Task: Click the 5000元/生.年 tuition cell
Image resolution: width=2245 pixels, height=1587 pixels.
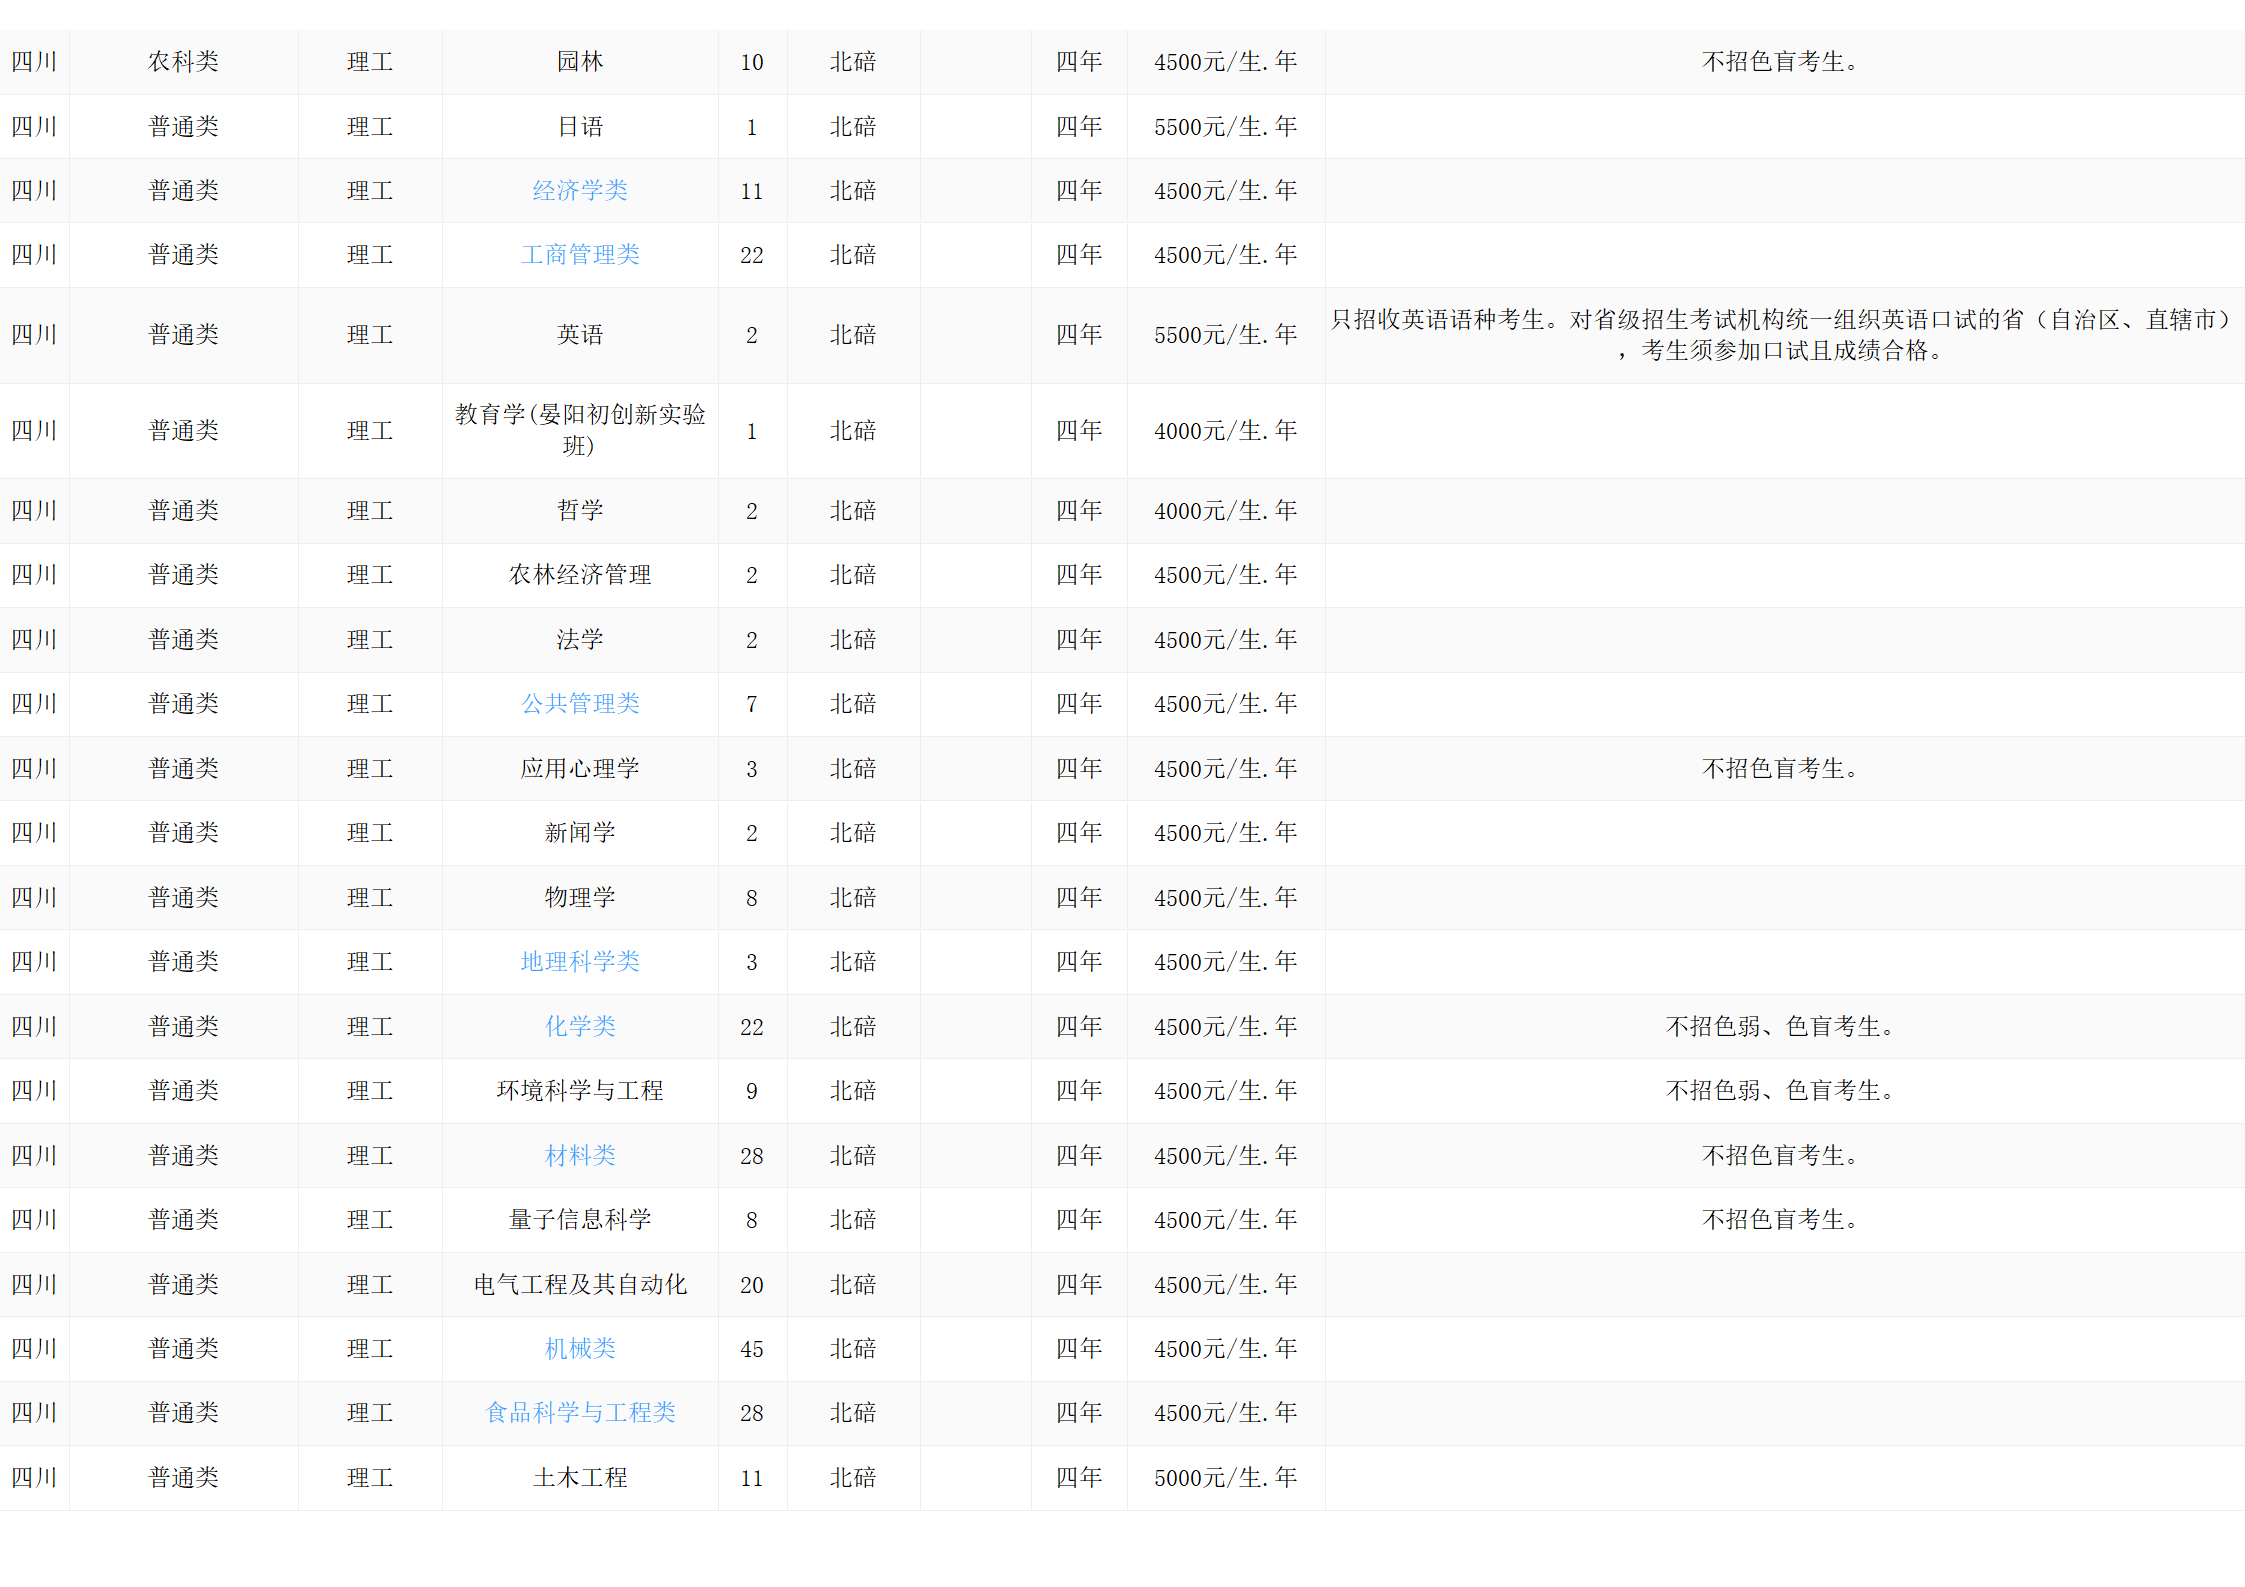Action: pos(1225,1478)
